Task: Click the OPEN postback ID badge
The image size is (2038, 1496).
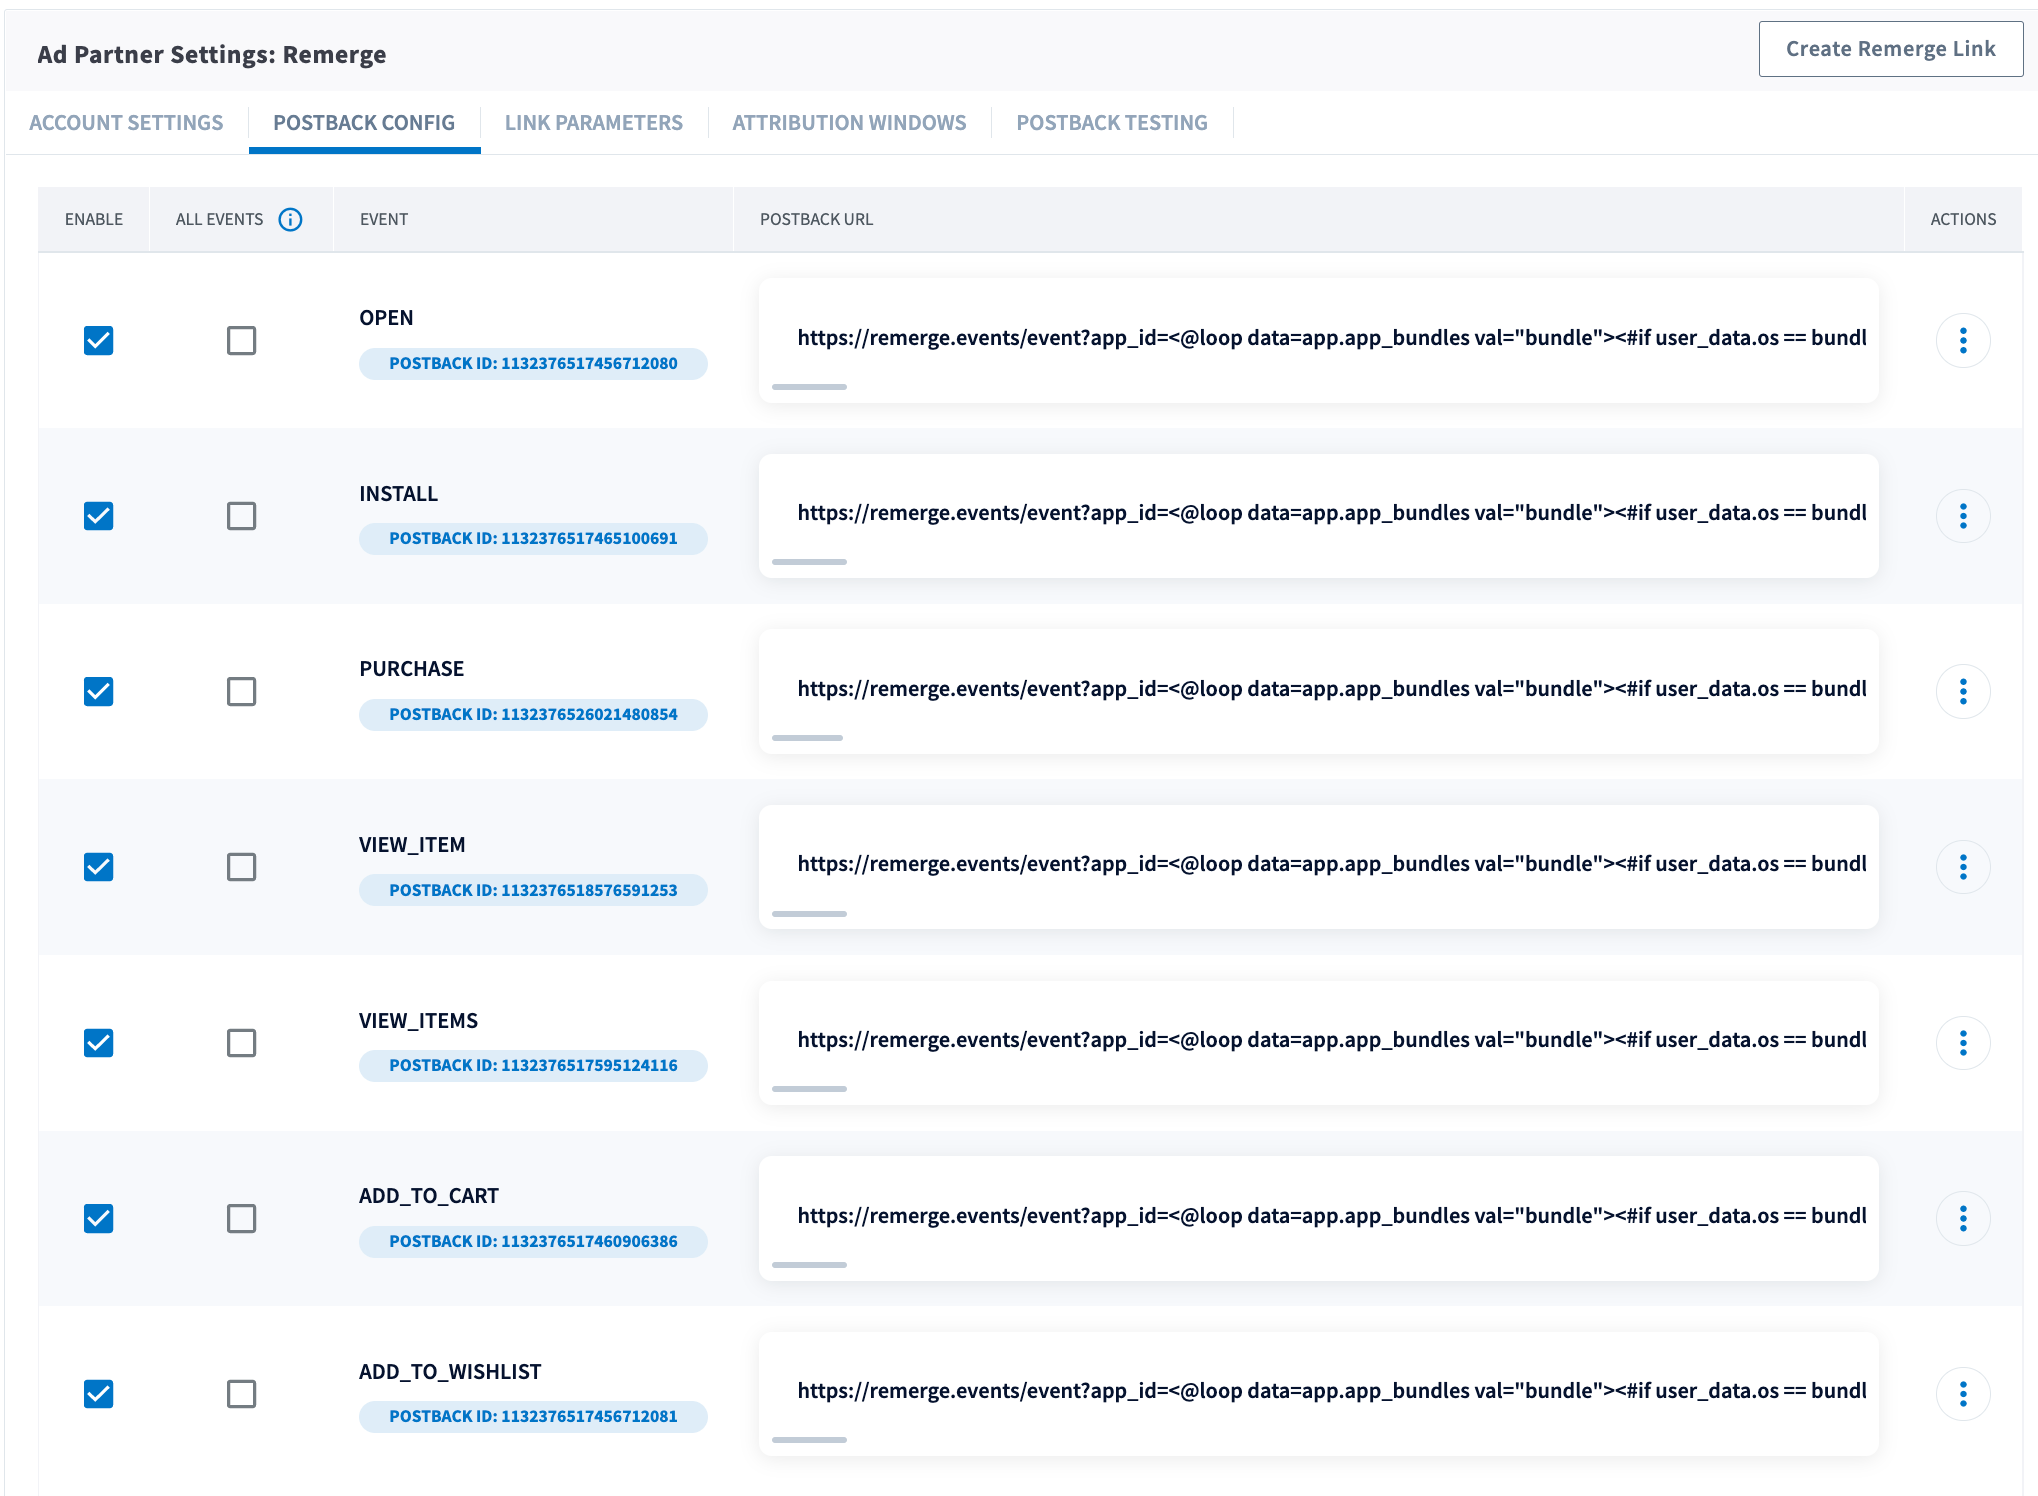Action: [x=533, y=364]
